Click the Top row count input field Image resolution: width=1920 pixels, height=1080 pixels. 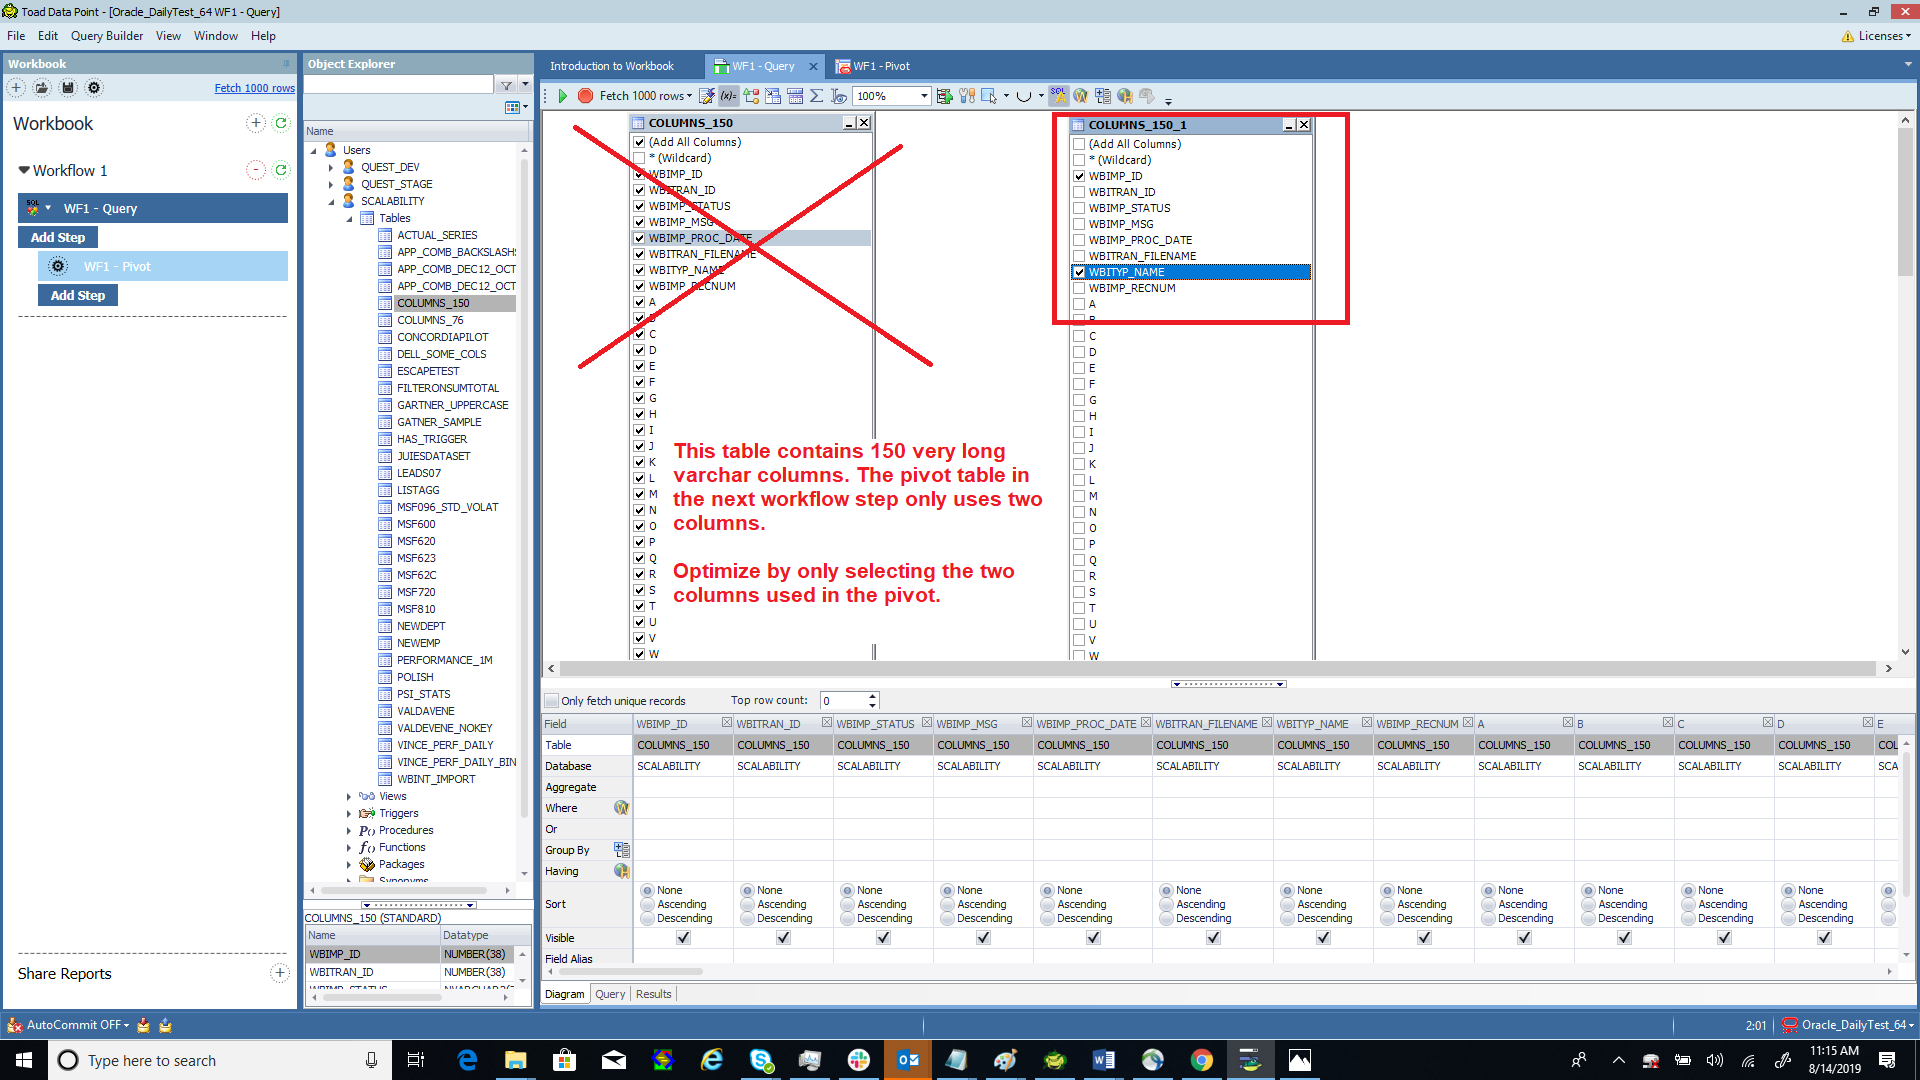(x=843, y=701)
